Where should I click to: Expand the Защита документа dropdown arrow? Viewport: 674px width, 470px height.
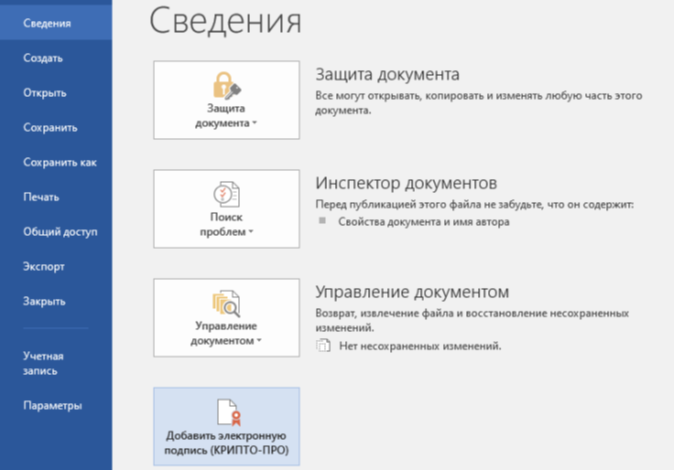(x=255, y=123)
